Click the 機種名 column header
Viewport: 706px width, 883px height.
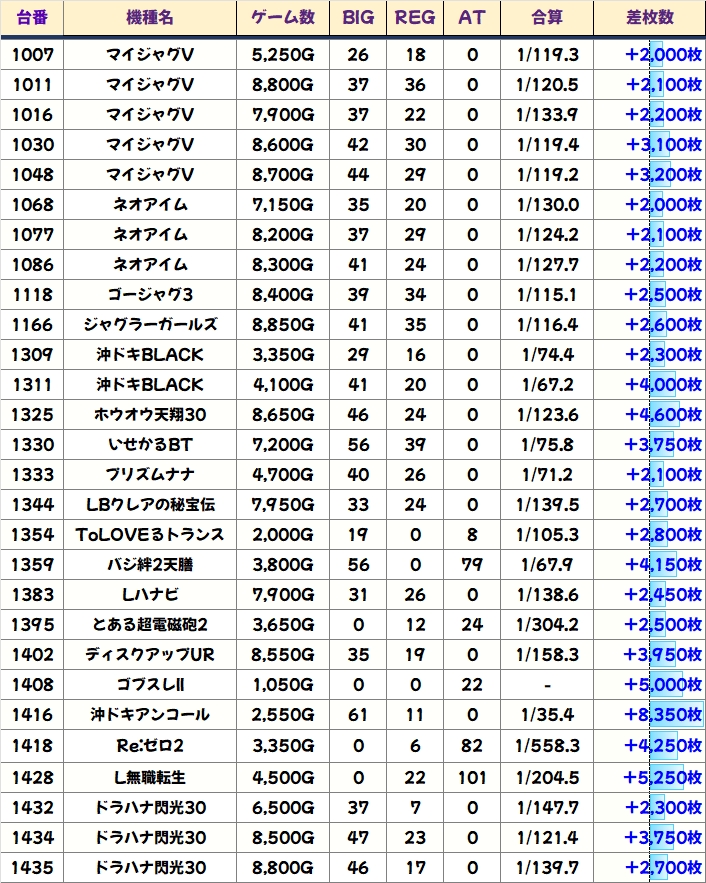click(149, 18)
